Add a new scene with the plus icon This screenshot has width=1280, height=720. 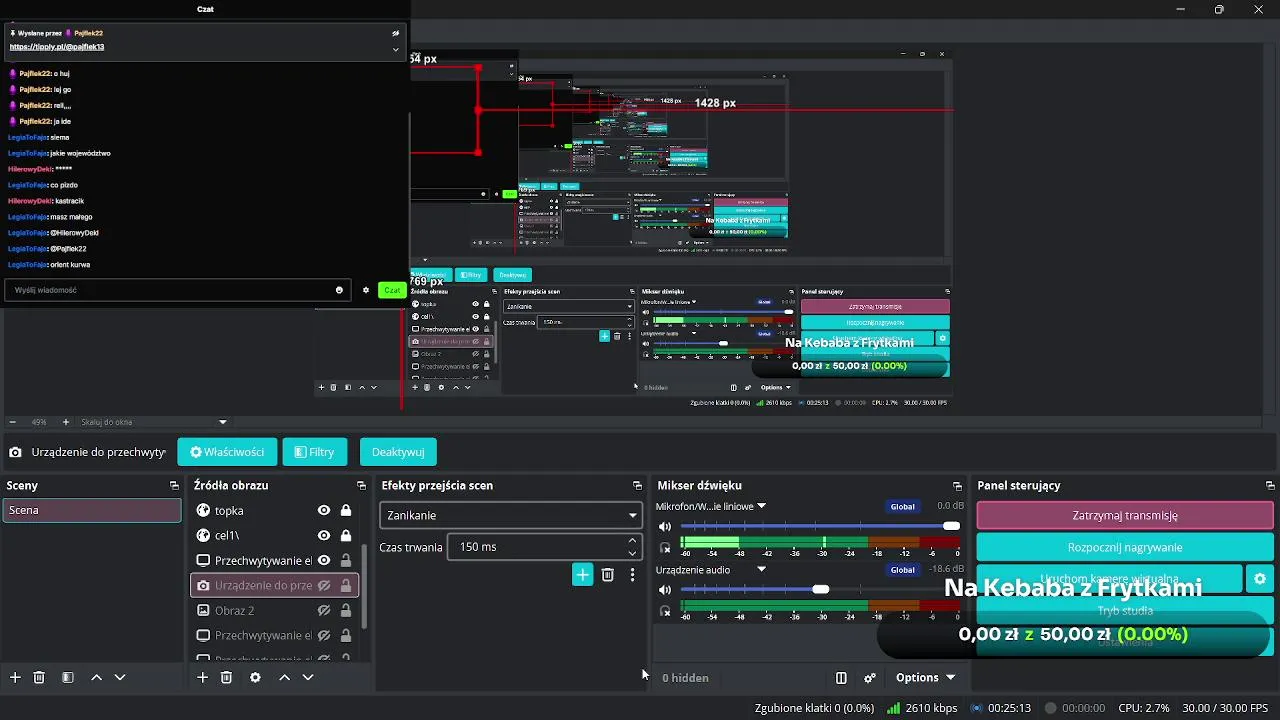point(15,677)
